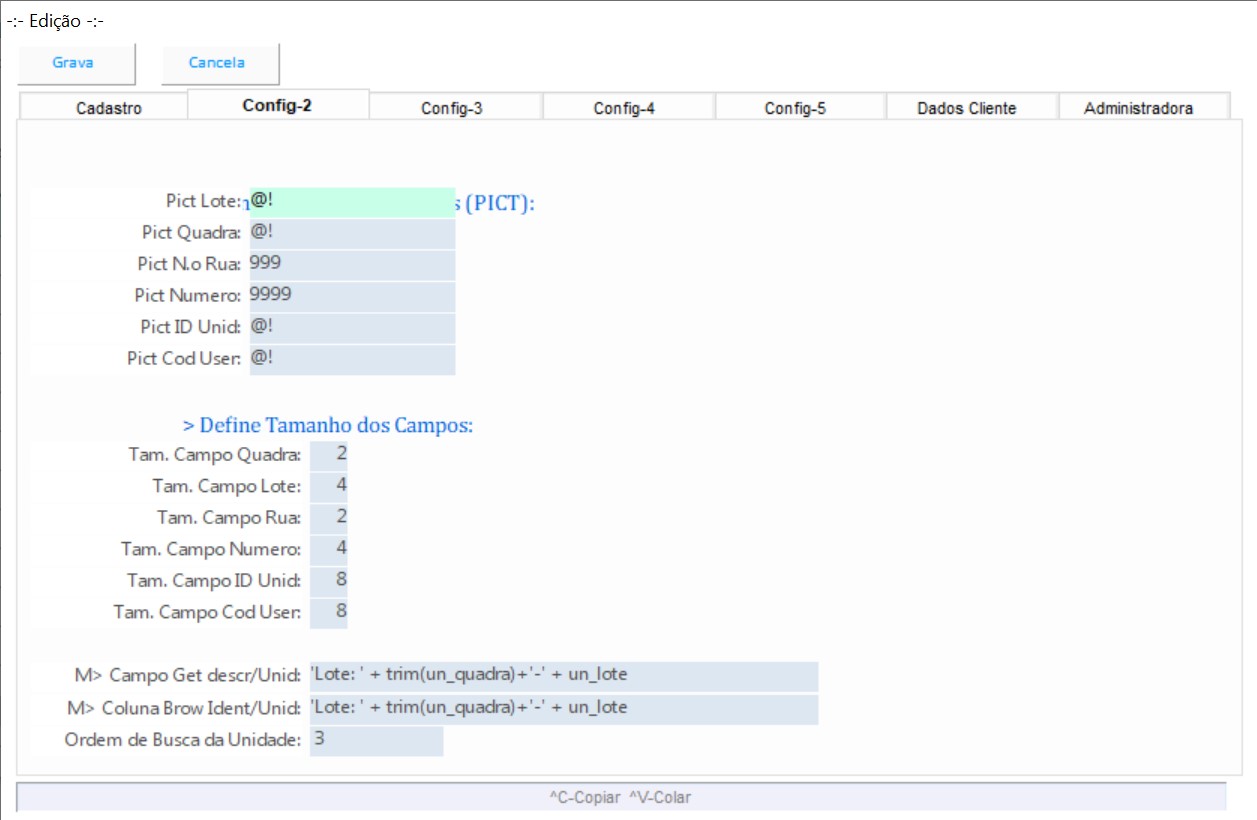Click the Coluna Brow Ident/Unid field

[563, 708]
